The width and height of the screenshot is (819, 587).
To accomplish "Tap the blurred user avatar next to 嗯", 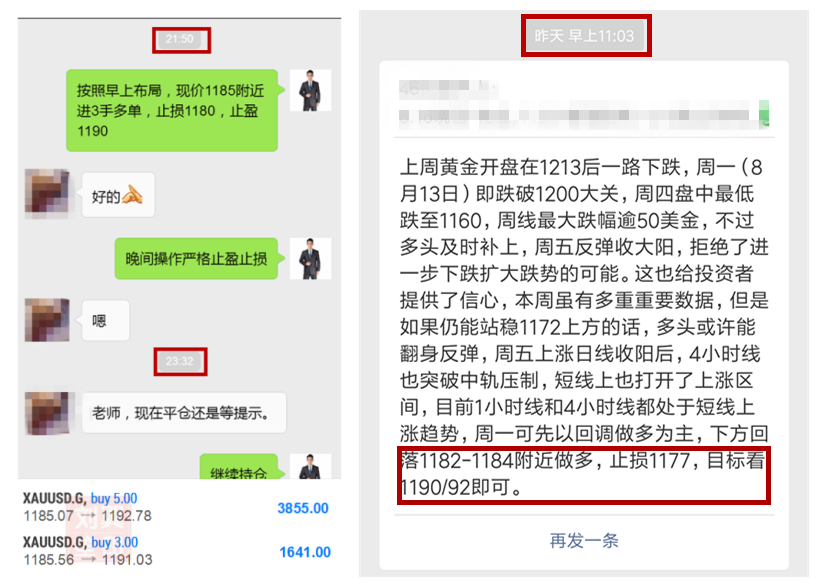I will (47, 320).
